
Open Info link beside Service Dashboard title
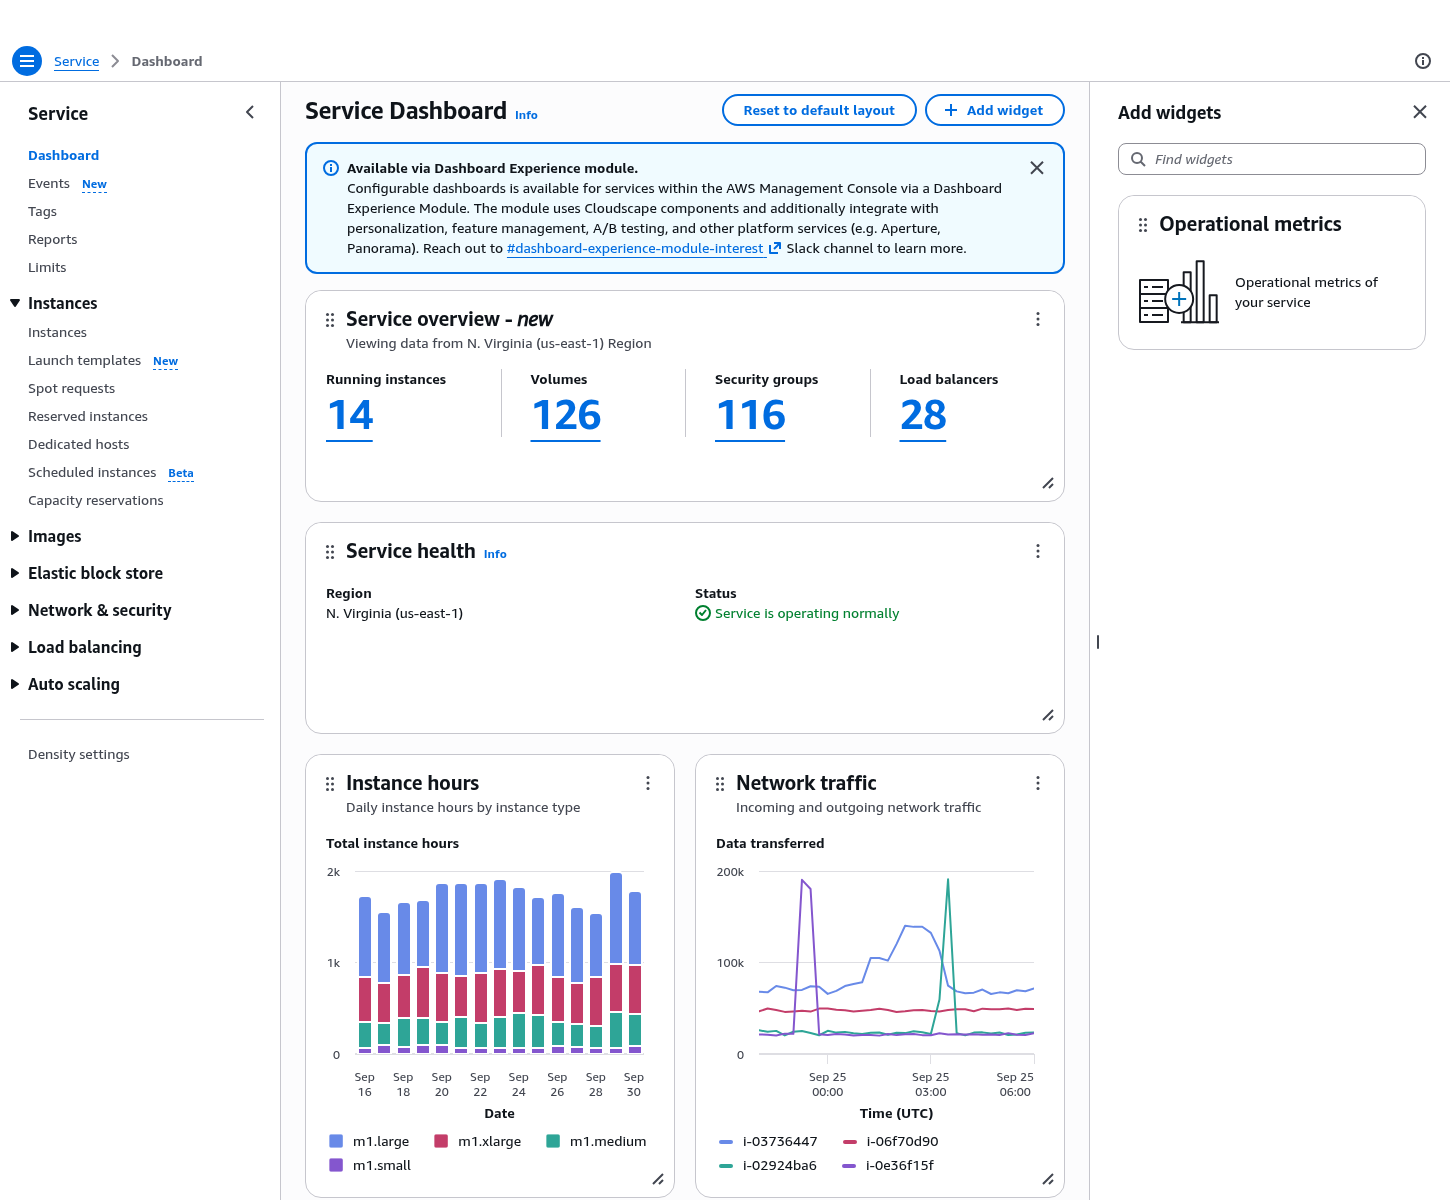[526, 115]
